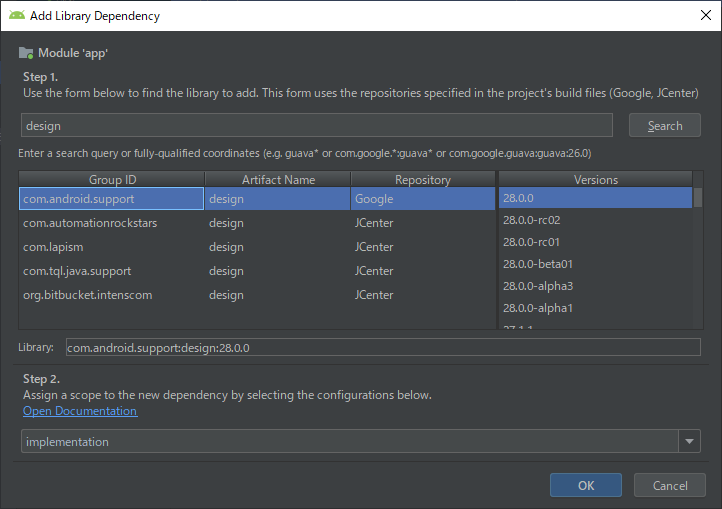Image resolution: width=722 pixels, height=509 pixels.
Task: Open the Open Documentation link
Action: (80, 411)
